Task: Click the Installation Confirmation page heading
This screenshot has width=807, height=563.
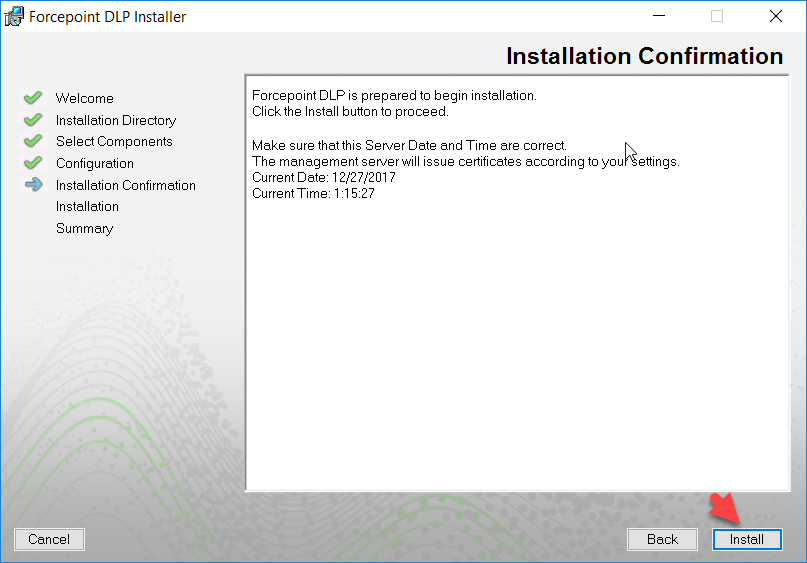Action: (x=644, y=56)
